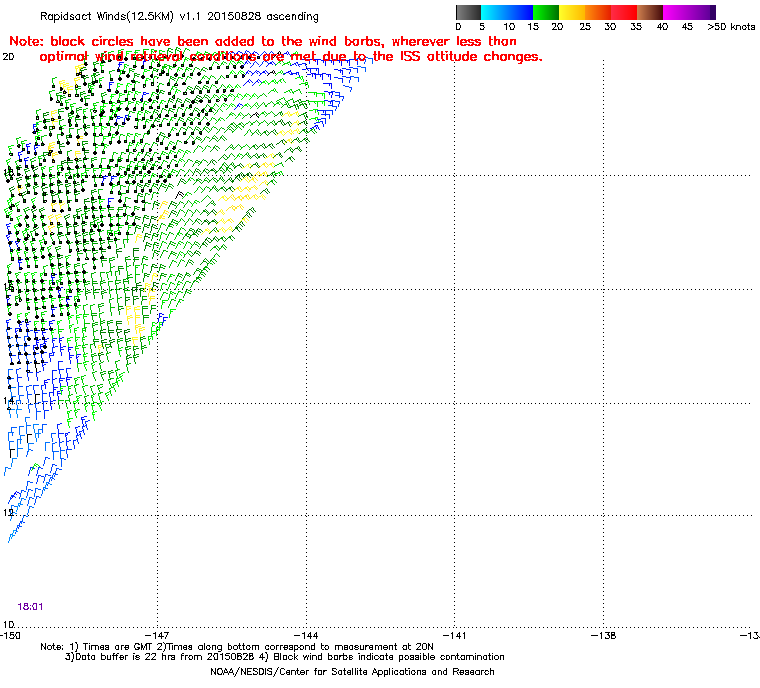Click the cyan 5-10 knots legend segment
The image size is (760, 688).
click(x=494, y=12)
